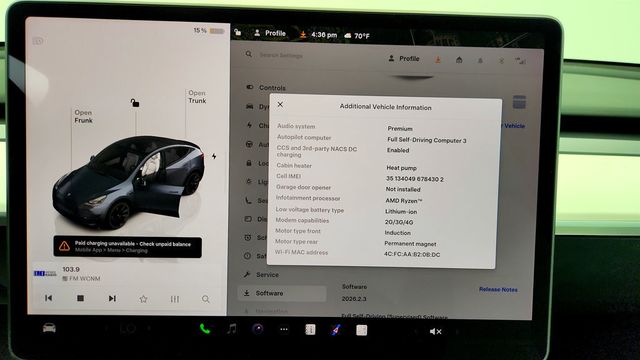Open the Controls settings tab
The image size is (640, 360).
266,87
